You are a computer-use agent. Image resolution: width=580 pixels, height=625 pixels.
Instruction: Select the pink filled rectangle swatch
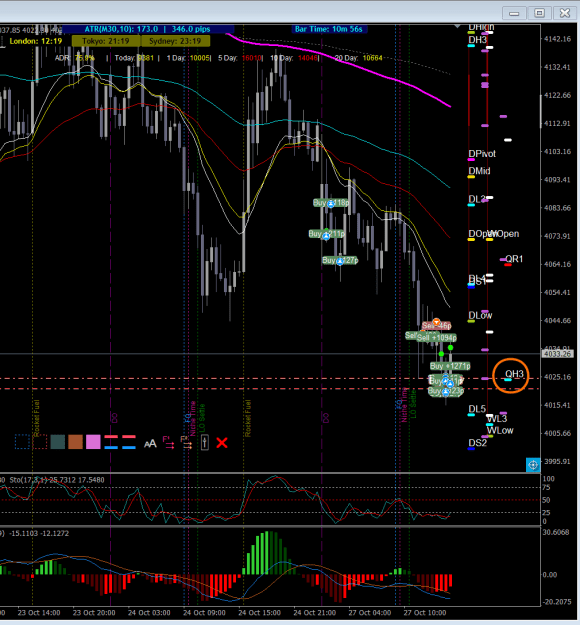point(93,442)
